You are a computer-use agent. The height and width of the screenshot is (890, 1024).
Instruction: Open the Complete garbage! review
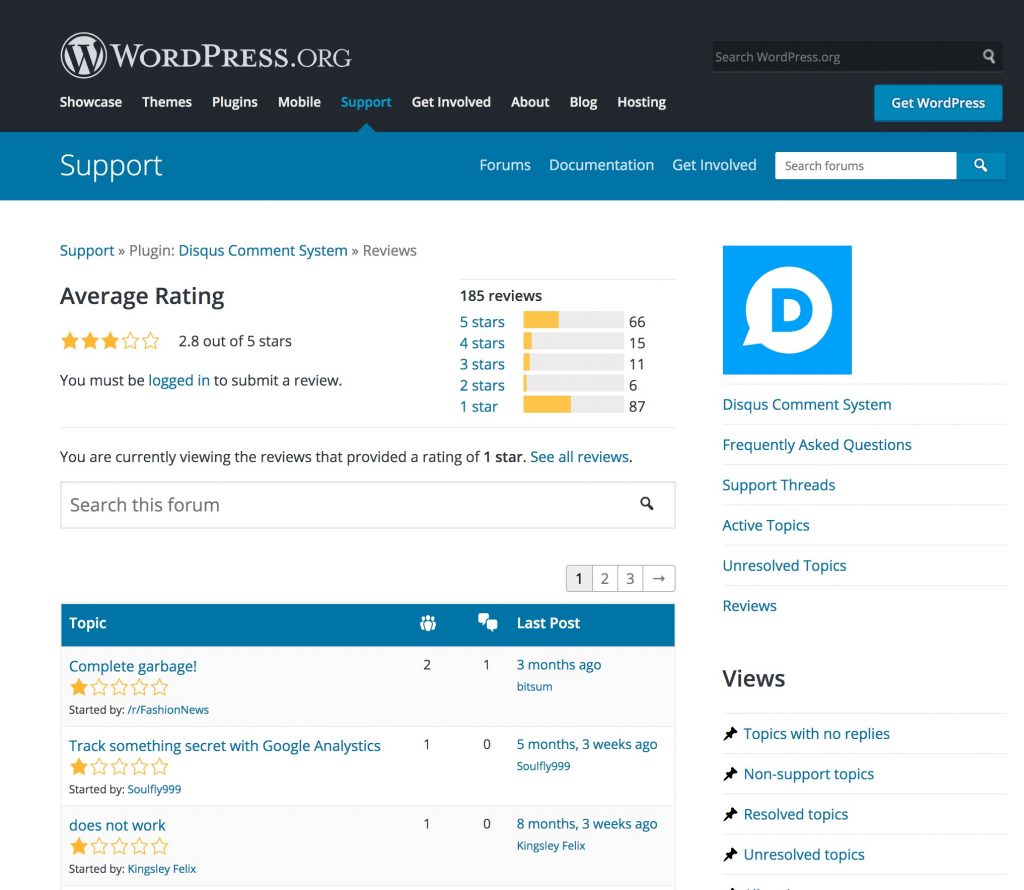(x=133, y=666)
